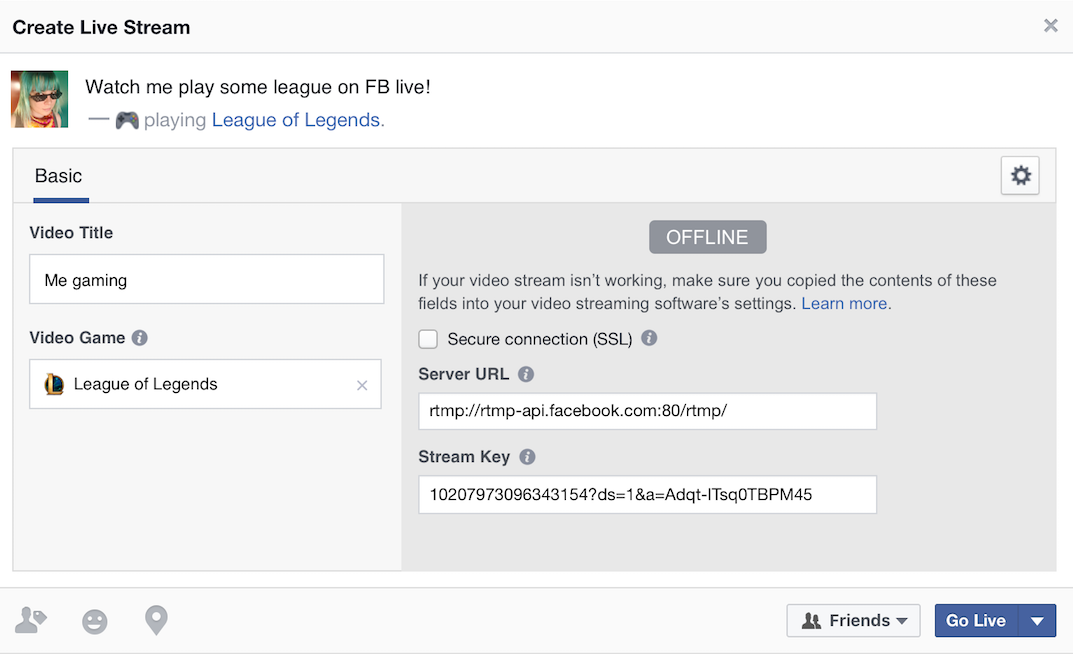Open the League of Legends link
Screen dimensions: 1073x654
pyautogui.click(x=296, y=120)
